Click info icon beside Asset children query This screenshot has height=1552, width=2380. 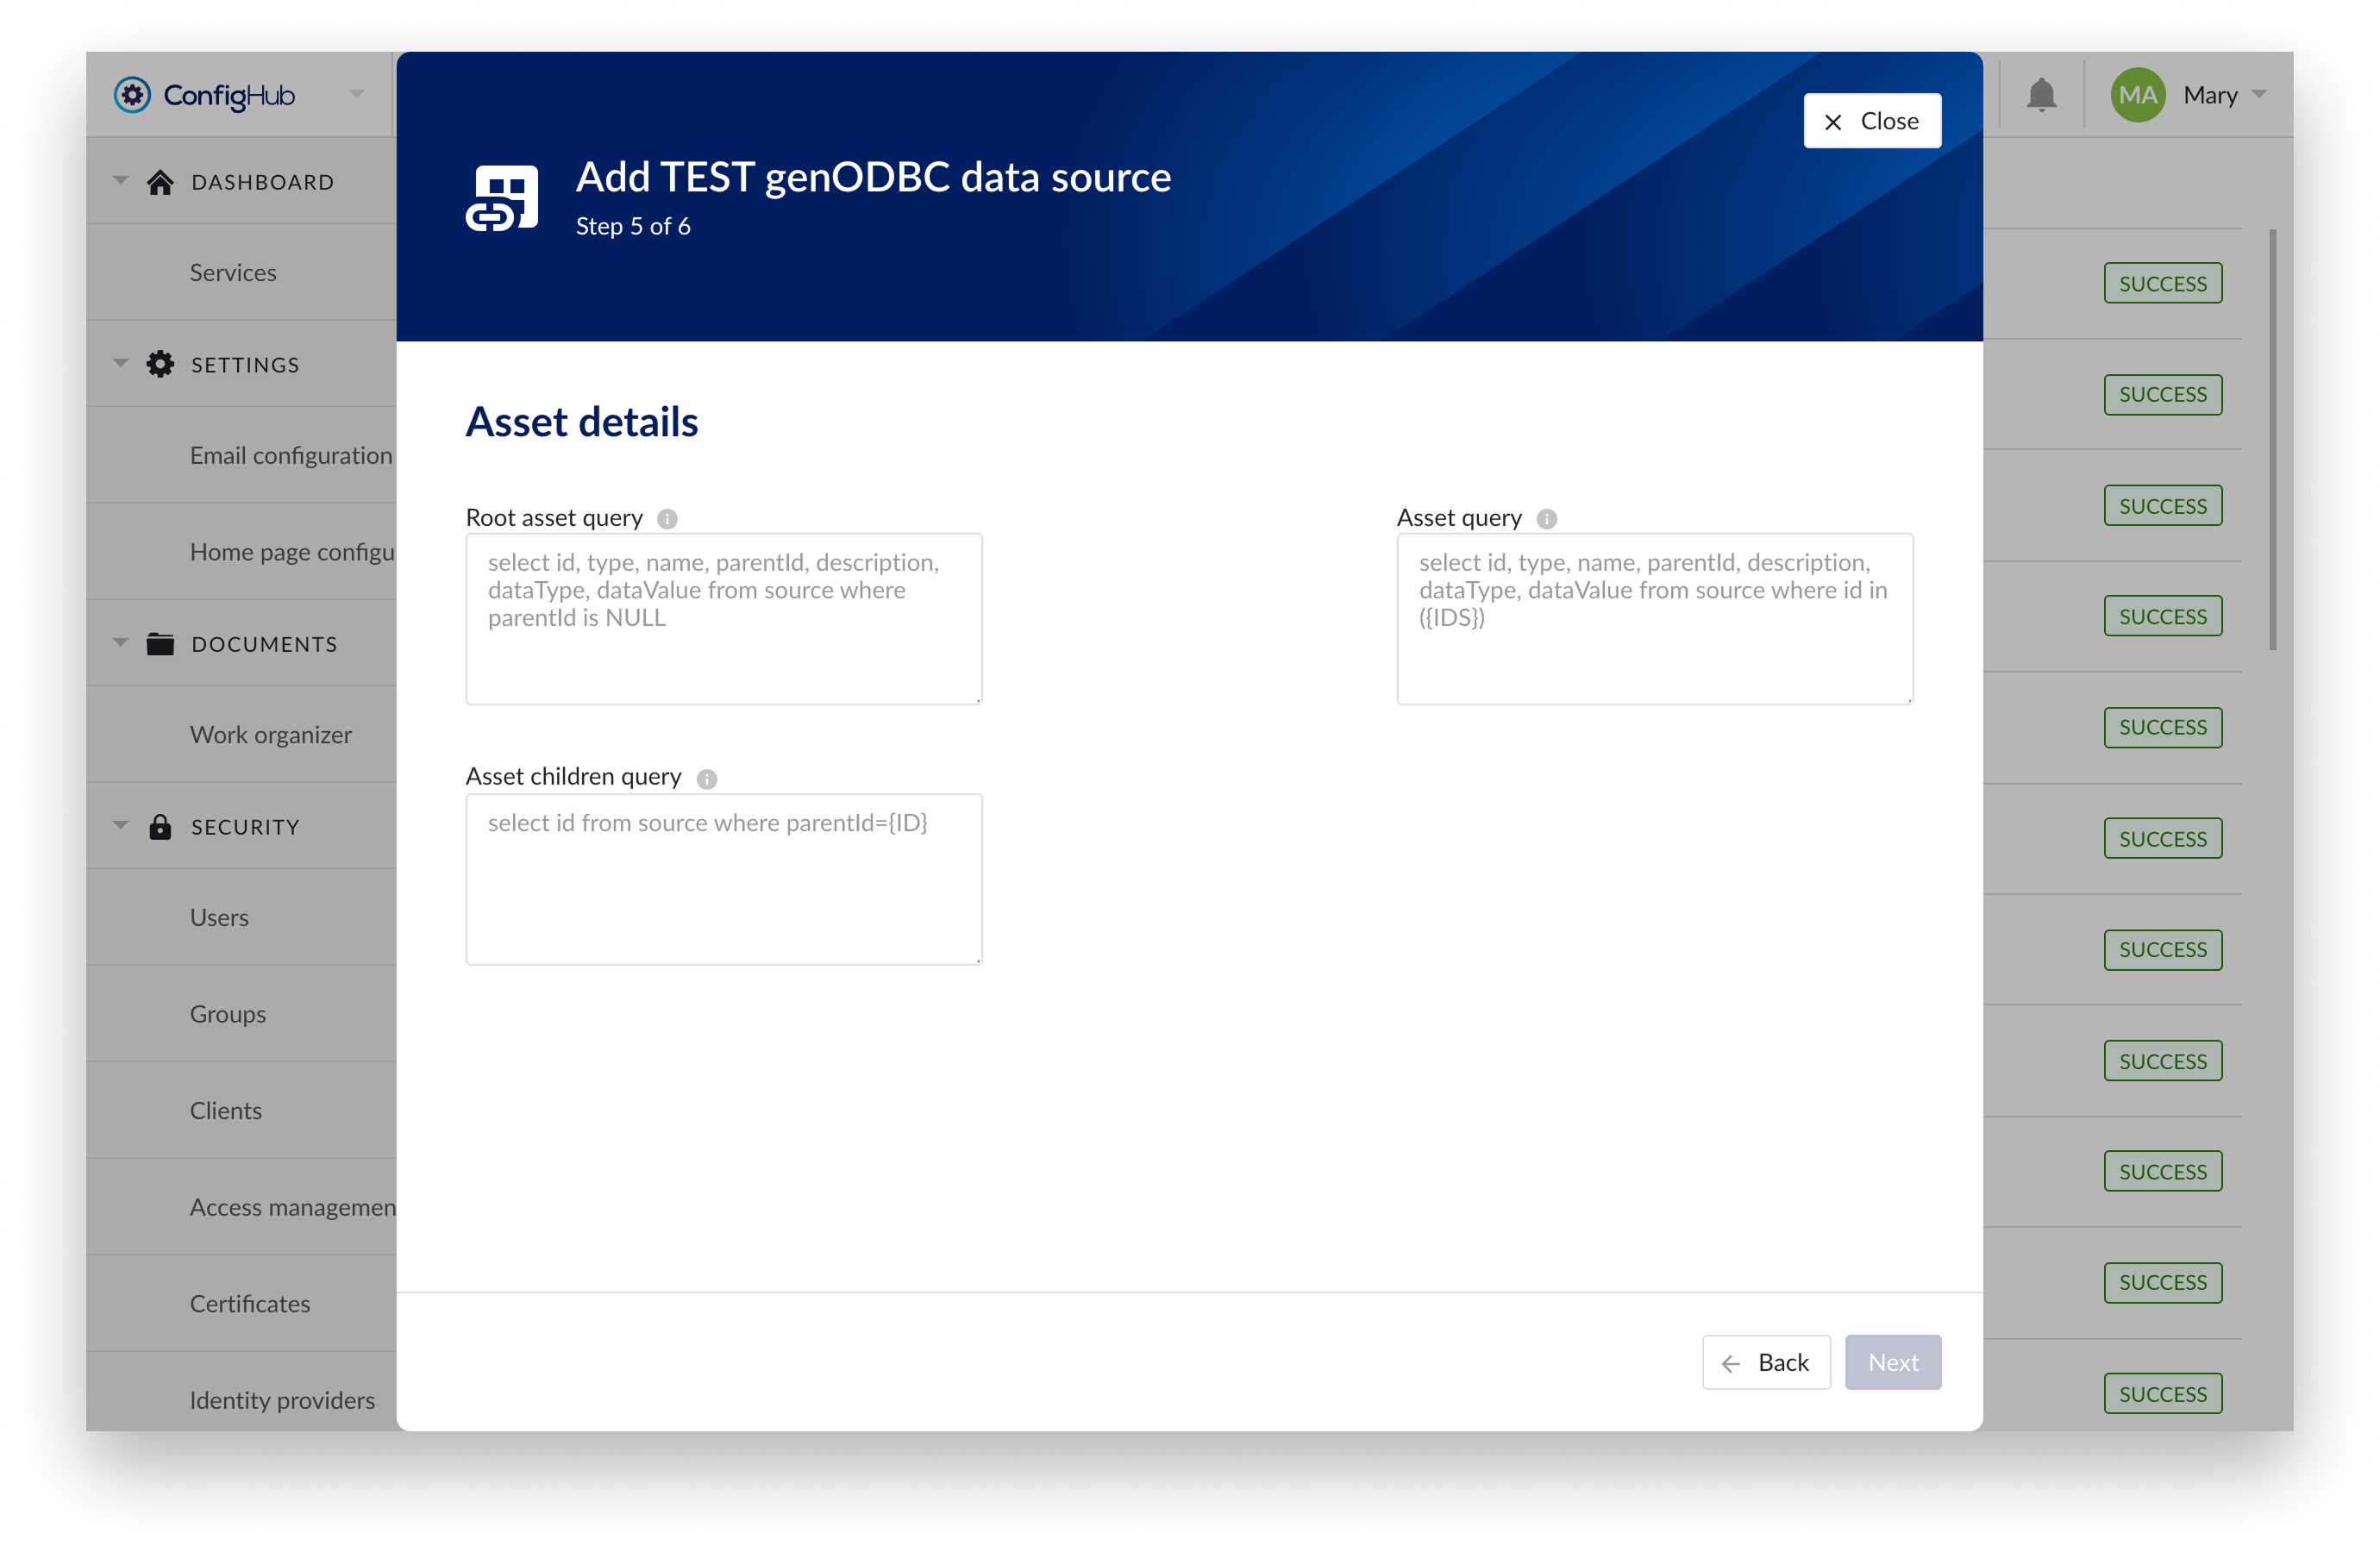706,778
